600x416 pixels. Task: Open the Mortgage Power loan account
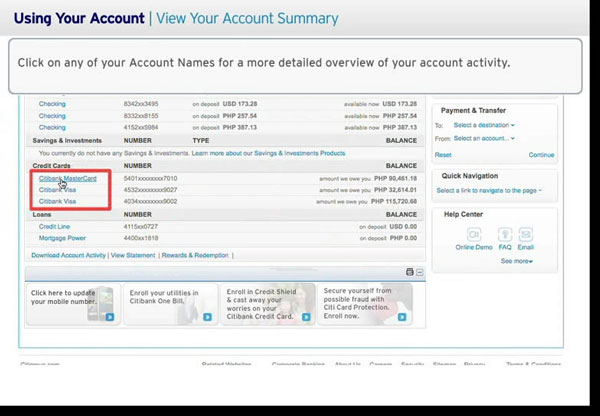(x=62, y=238)
